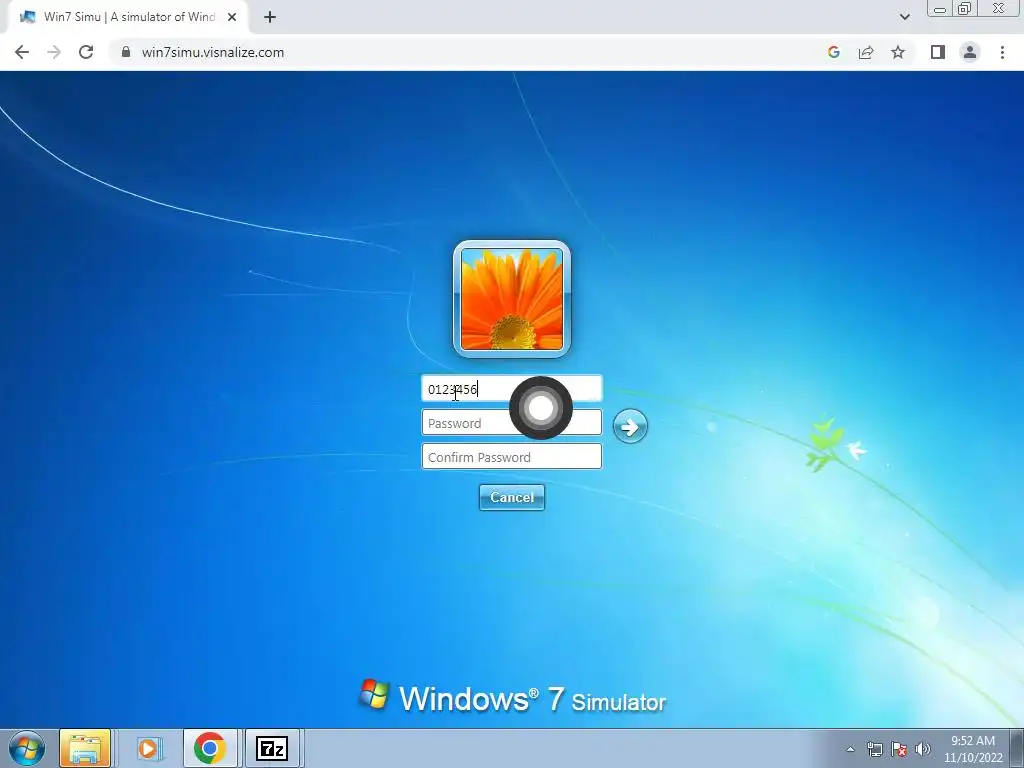Screen dimensions: 1024x768
Task: Toggle the browser side panel
Action: pyautogui.click(x=938, y=52)
